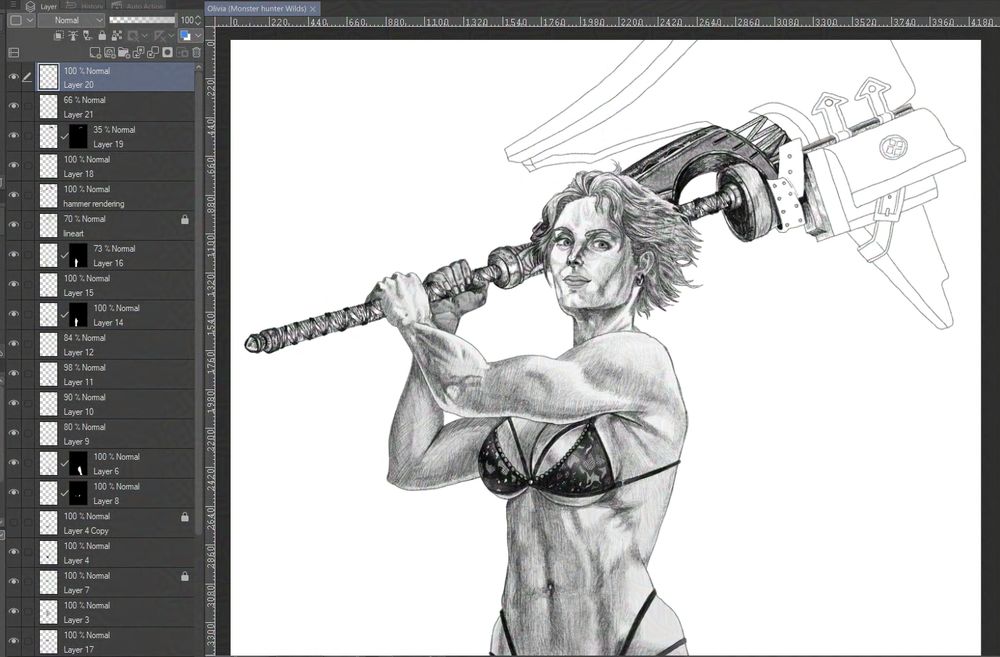1000x657 pixels.
Task: Delete the selected layer with trash icon
Action: pos(196,52)
